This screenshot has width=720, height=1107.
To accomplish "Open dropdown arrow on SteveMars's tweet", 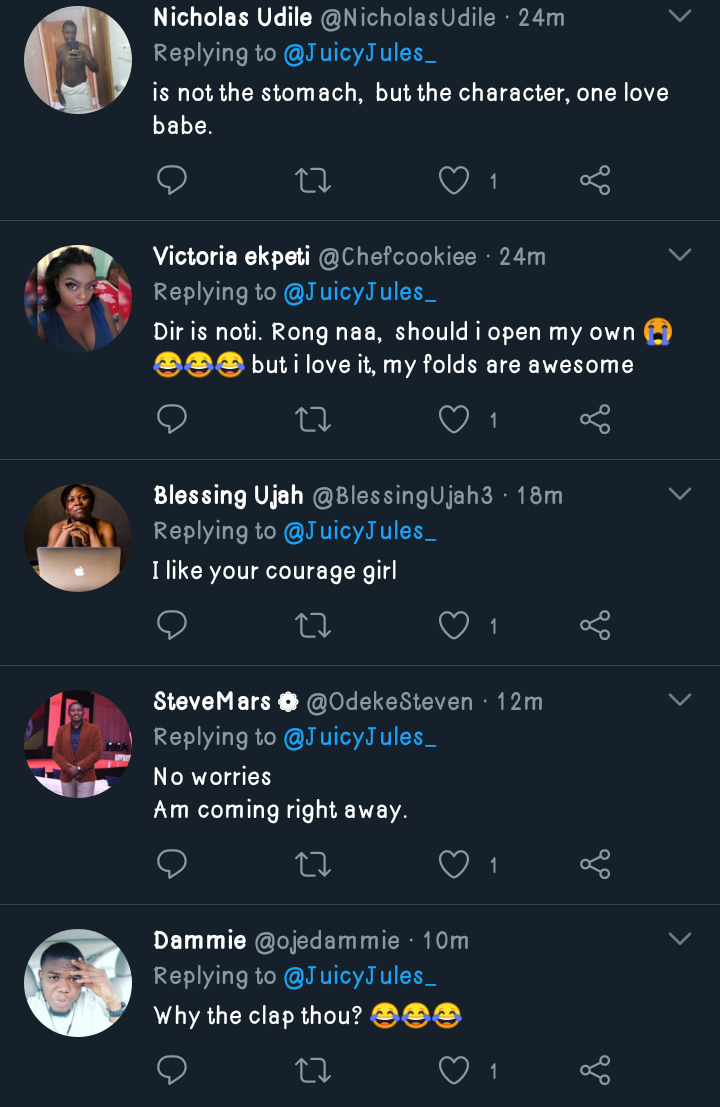I will pos(680,700).
